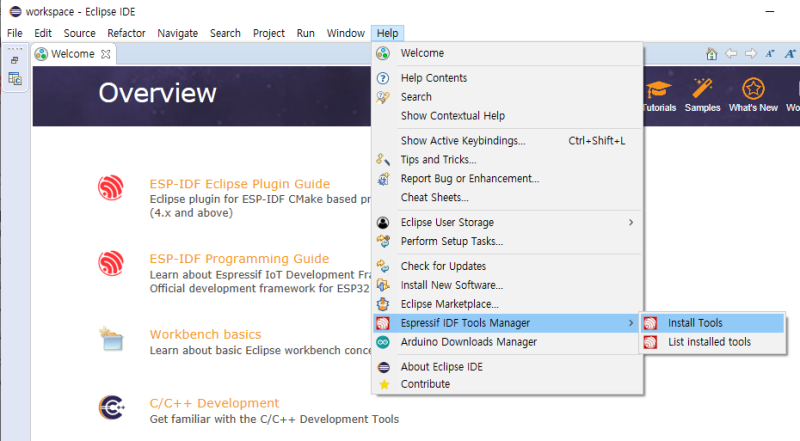This screenshot has width=800, height=441.
Task: Open the C/C++ Development link
Action: point(214,403)
